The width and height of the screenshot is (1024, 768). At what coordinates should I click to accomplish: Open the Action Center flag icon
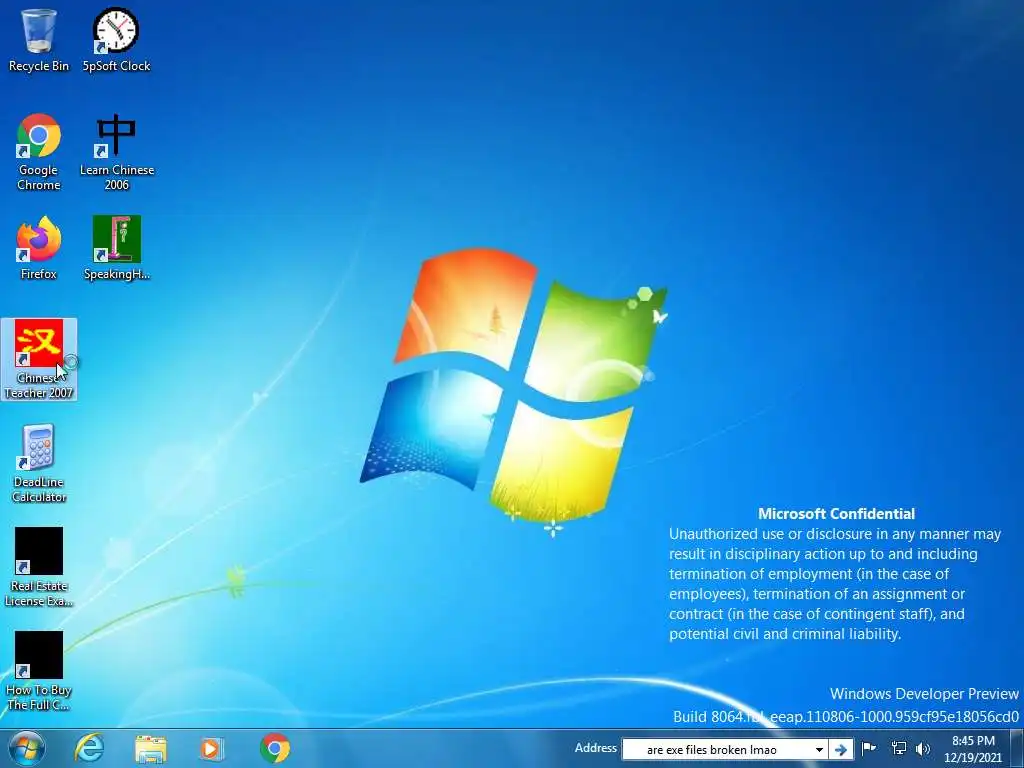(x=869, y=748)
